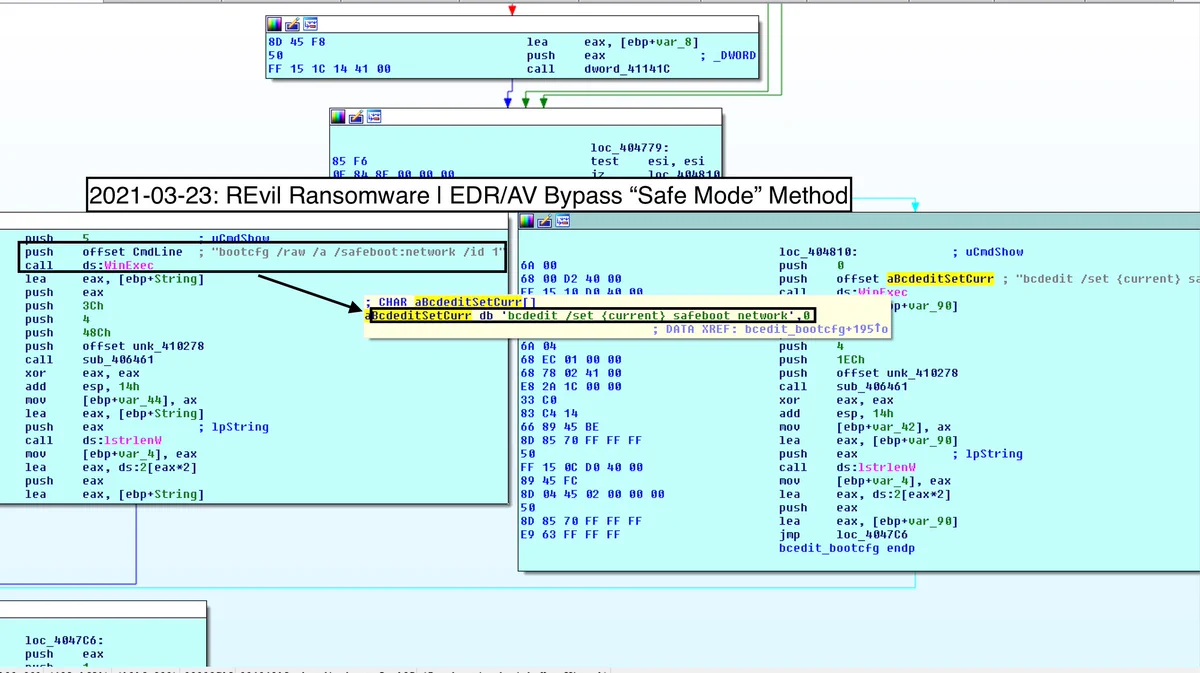Click the jmp target loc_4047C6
This screenshot has width=1200, height=673.
click(x=872, y=535)
